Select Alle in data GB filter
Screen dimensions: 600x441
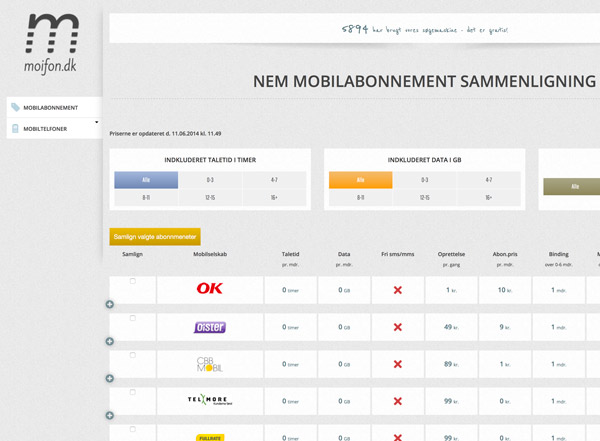click(x=360, y=180)
